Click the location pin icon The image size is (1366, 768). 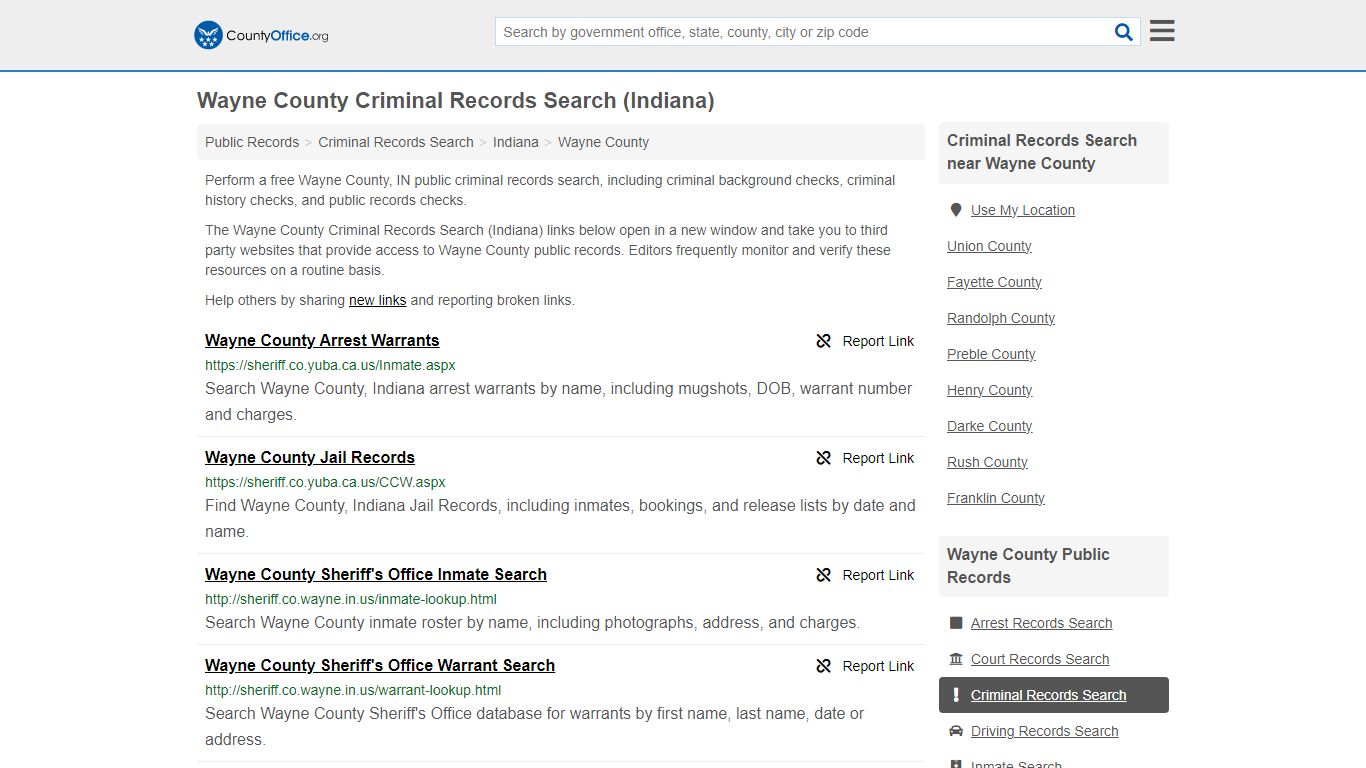click(956, 210)
